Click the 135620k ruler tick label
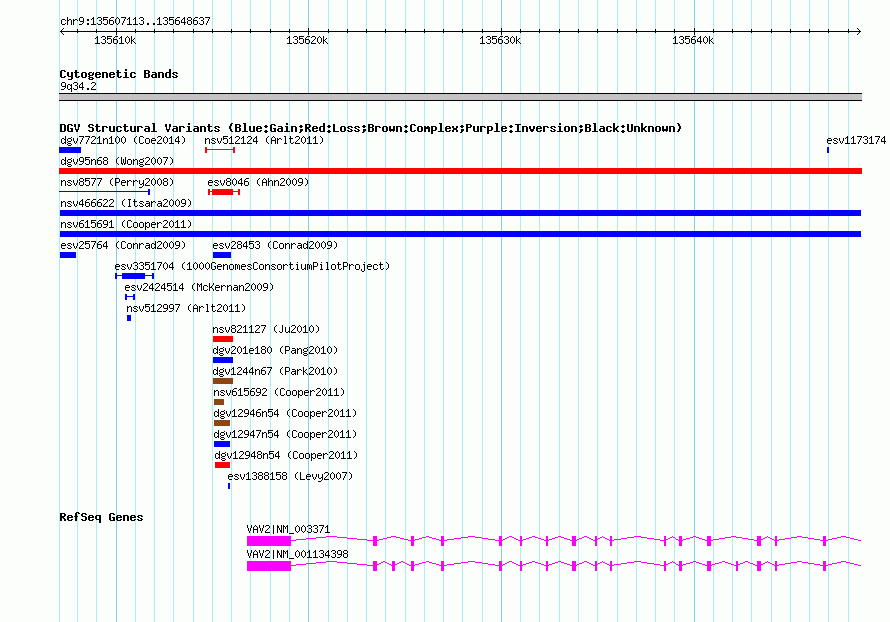890x622 pixels. click(x=307, y=40)
